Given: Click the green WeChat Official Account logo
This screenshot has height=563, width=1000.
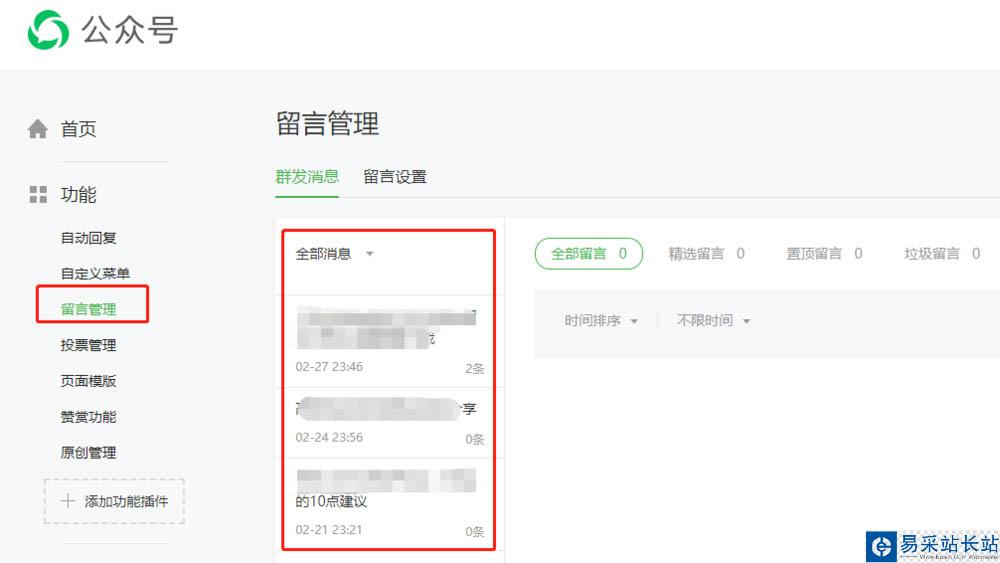Looking at the screenshot, I should [x=48, y=31].
